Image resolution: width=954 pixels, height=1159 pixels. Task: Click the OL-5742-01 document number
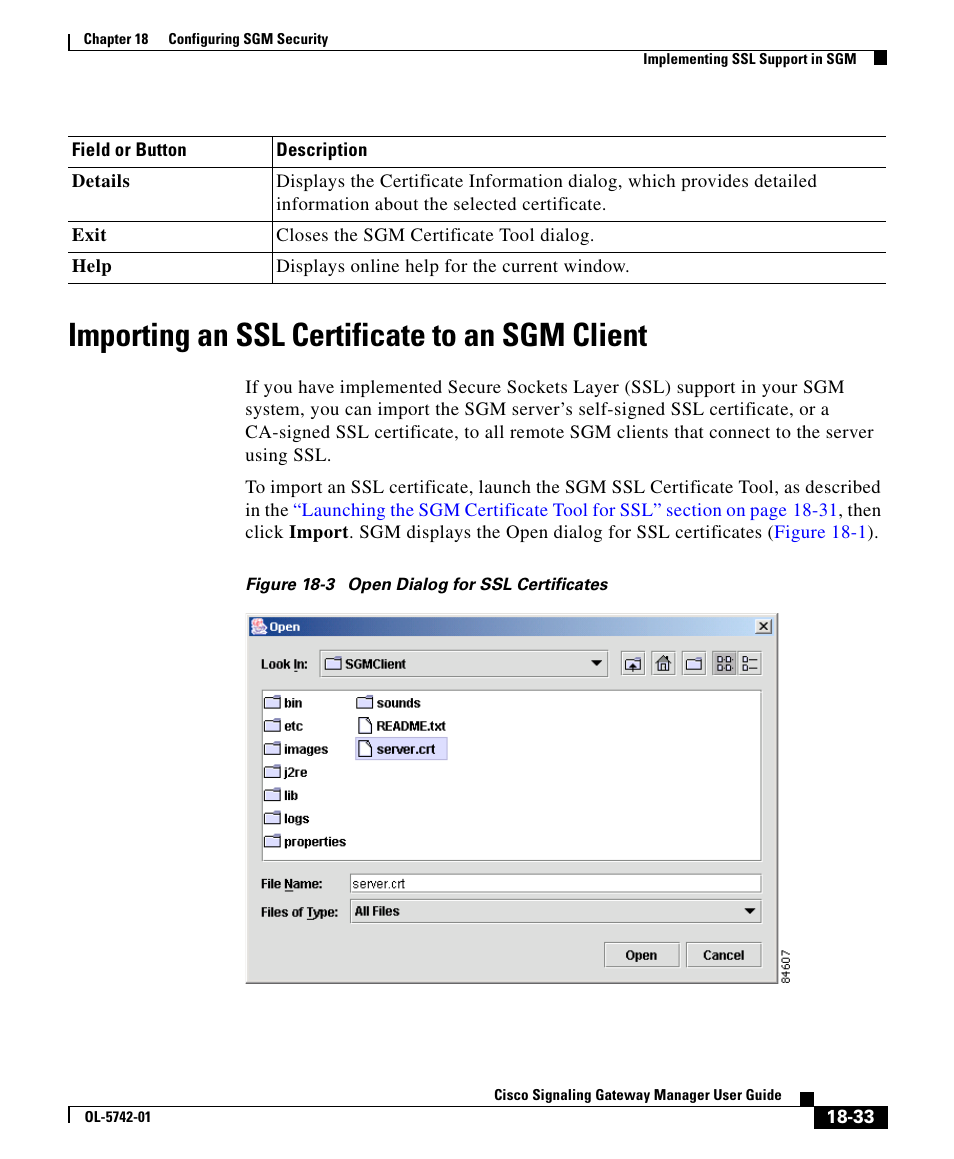point(117,1117)
